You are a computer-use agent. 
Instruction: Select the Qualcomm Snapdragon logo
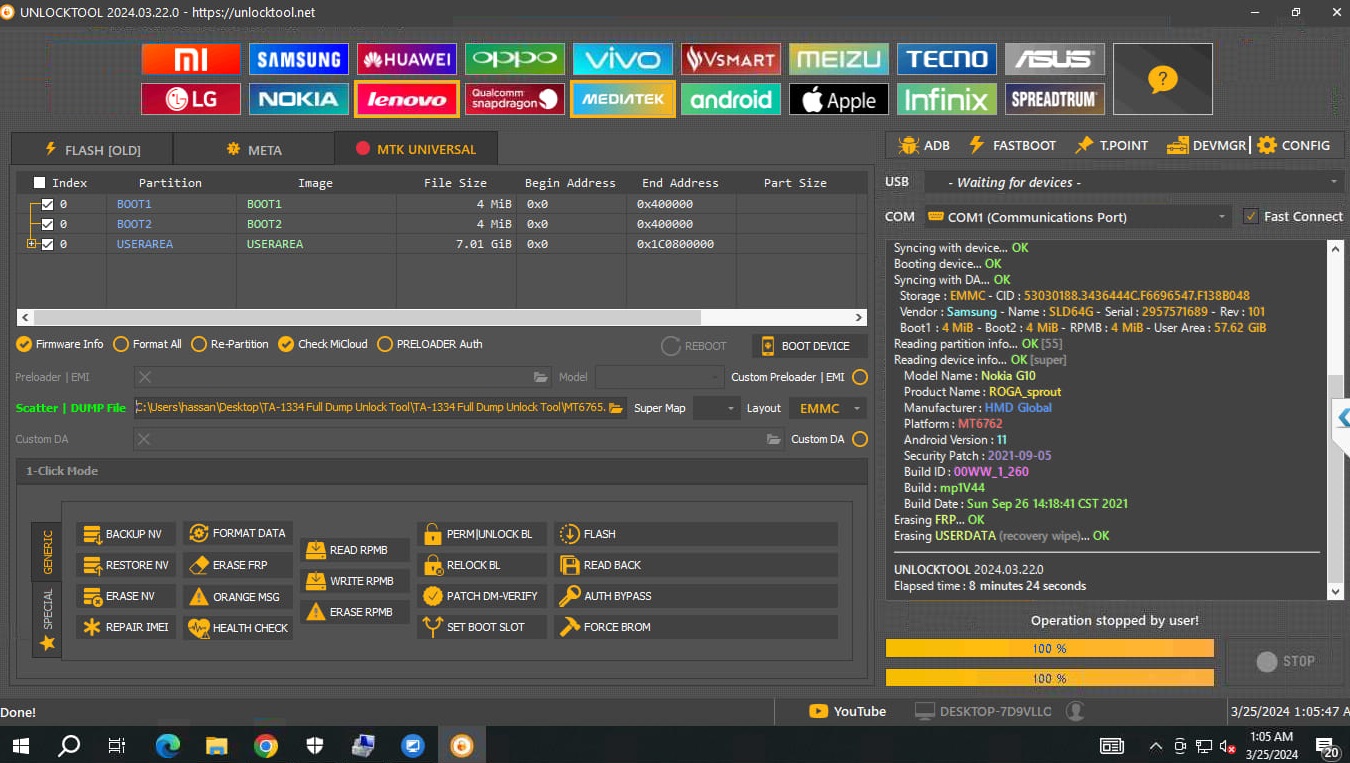(x=515, y=99)
